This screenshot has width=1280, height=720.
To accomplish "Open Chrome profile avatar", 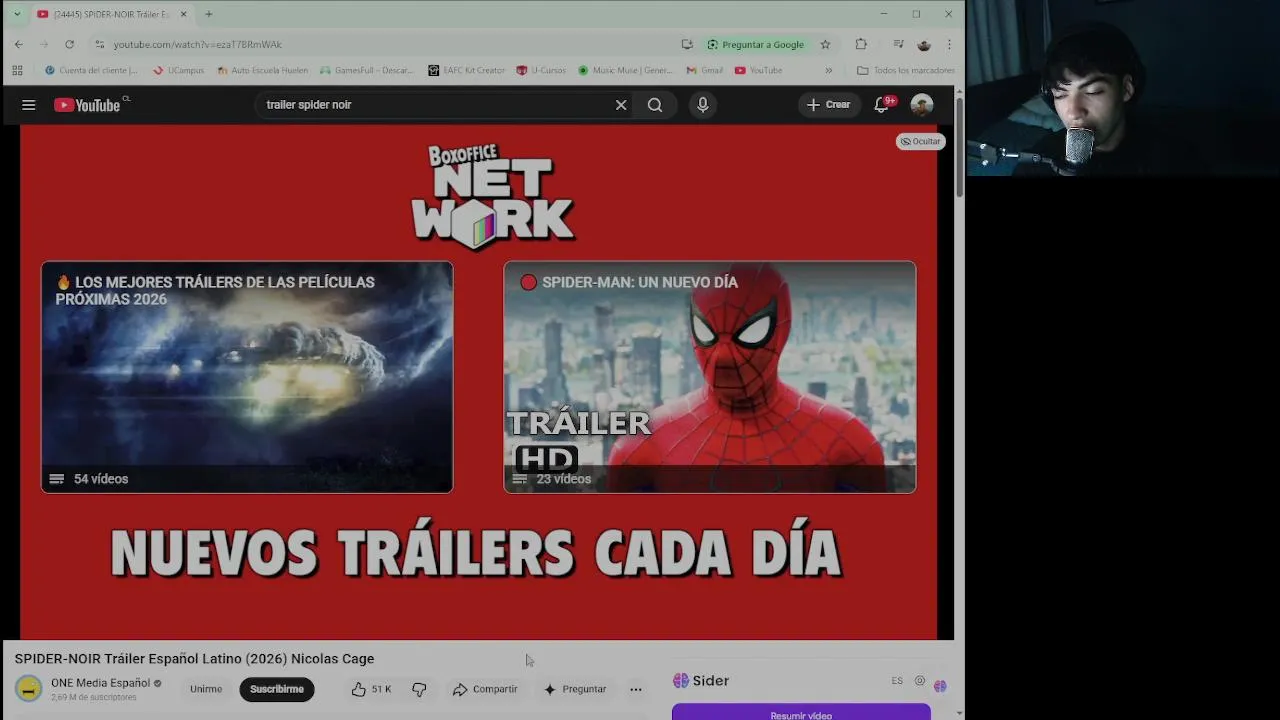I will tap(924, 44).
